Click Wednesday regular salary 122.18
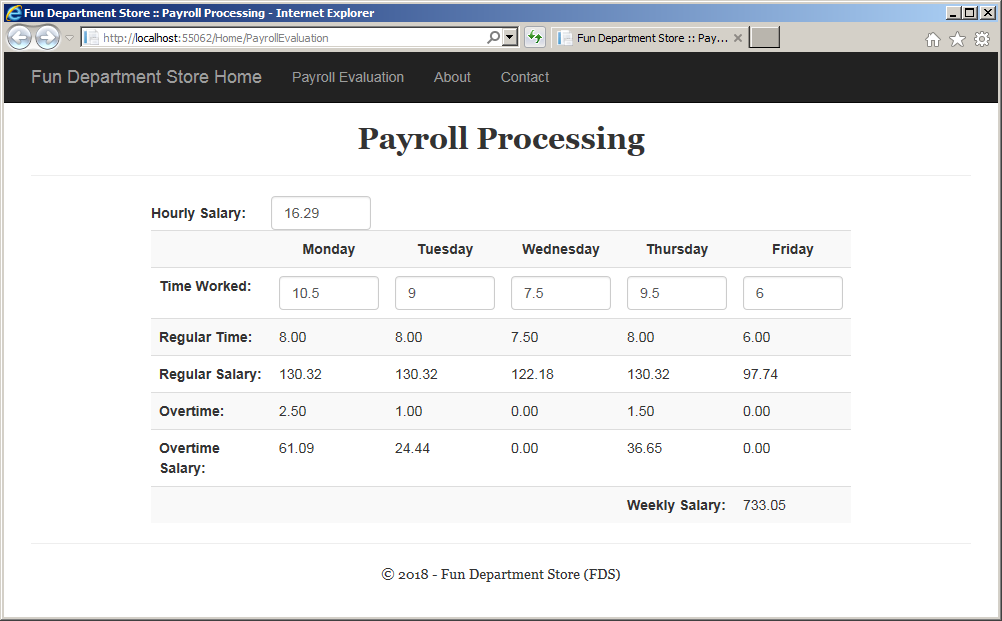 (x=532, y=374)
